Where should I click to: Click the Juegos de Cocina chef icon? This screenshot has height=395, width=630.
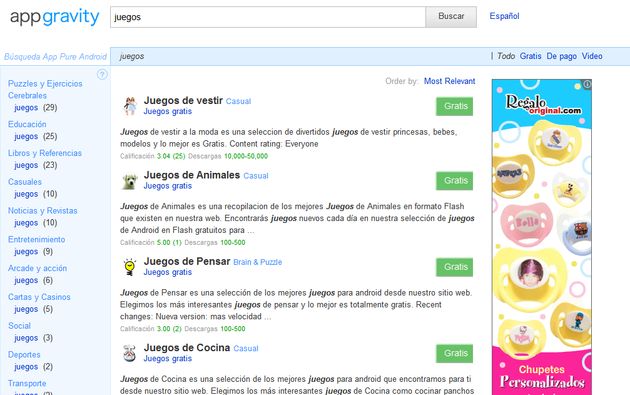click(x=129, y=353)
